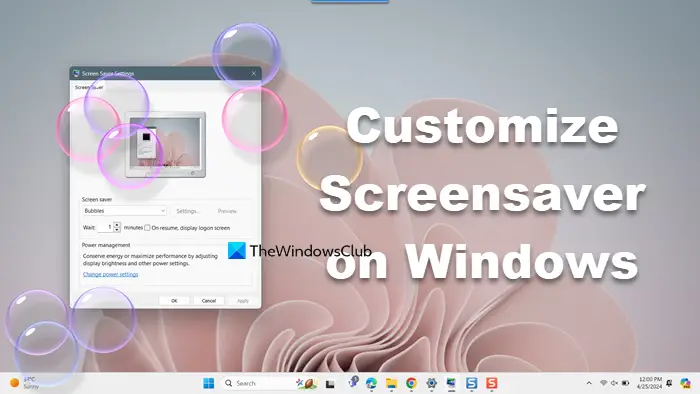Open Microsoft Edge from the taskbar

point(371,383)
